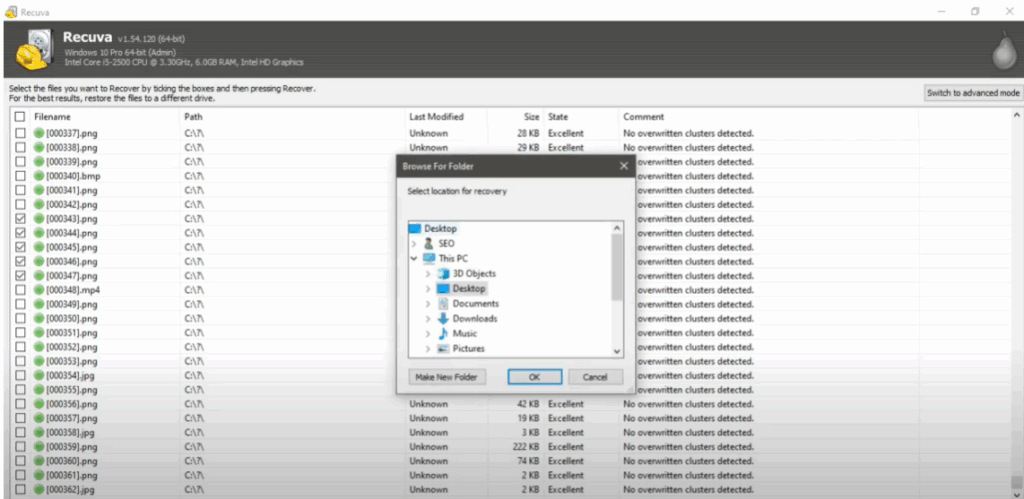Toggle the select-all checkbox in header

20,117
